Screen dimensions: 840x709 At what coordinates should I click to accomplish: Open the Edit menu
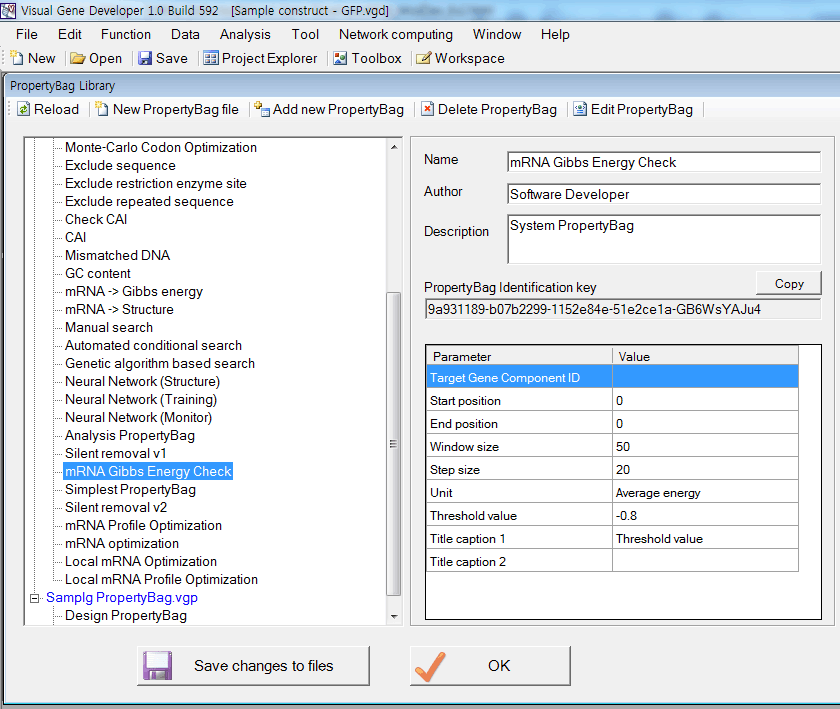coord(70,34)
